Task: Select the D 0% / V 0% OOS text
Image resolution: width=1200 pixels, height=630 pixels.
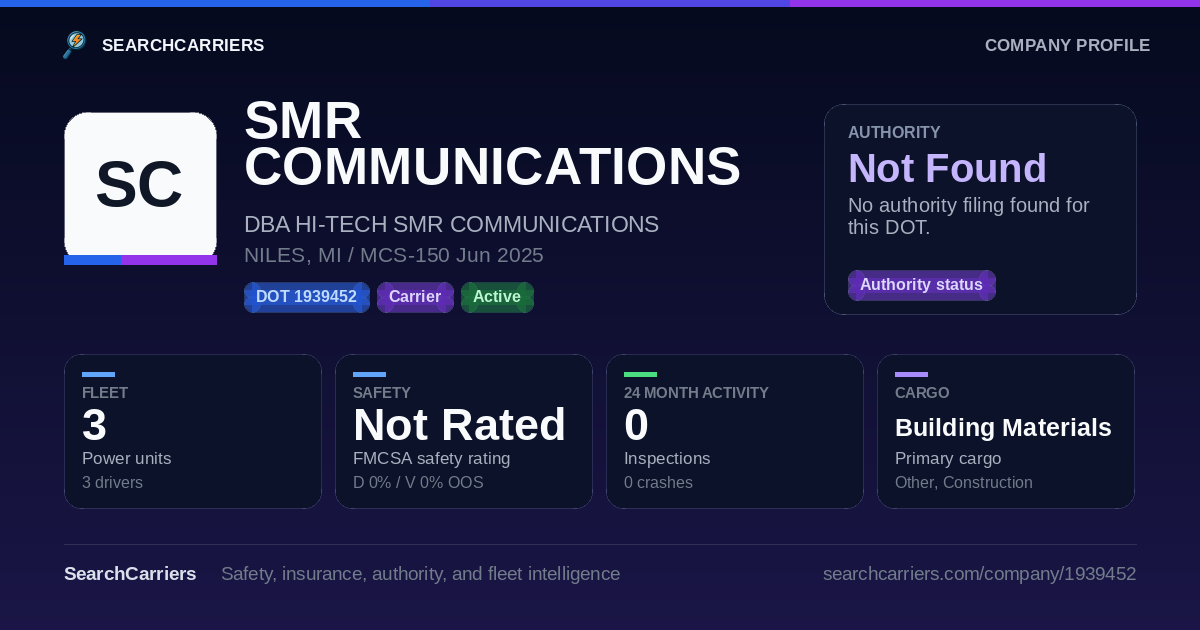Action: [x=418, y=483]
